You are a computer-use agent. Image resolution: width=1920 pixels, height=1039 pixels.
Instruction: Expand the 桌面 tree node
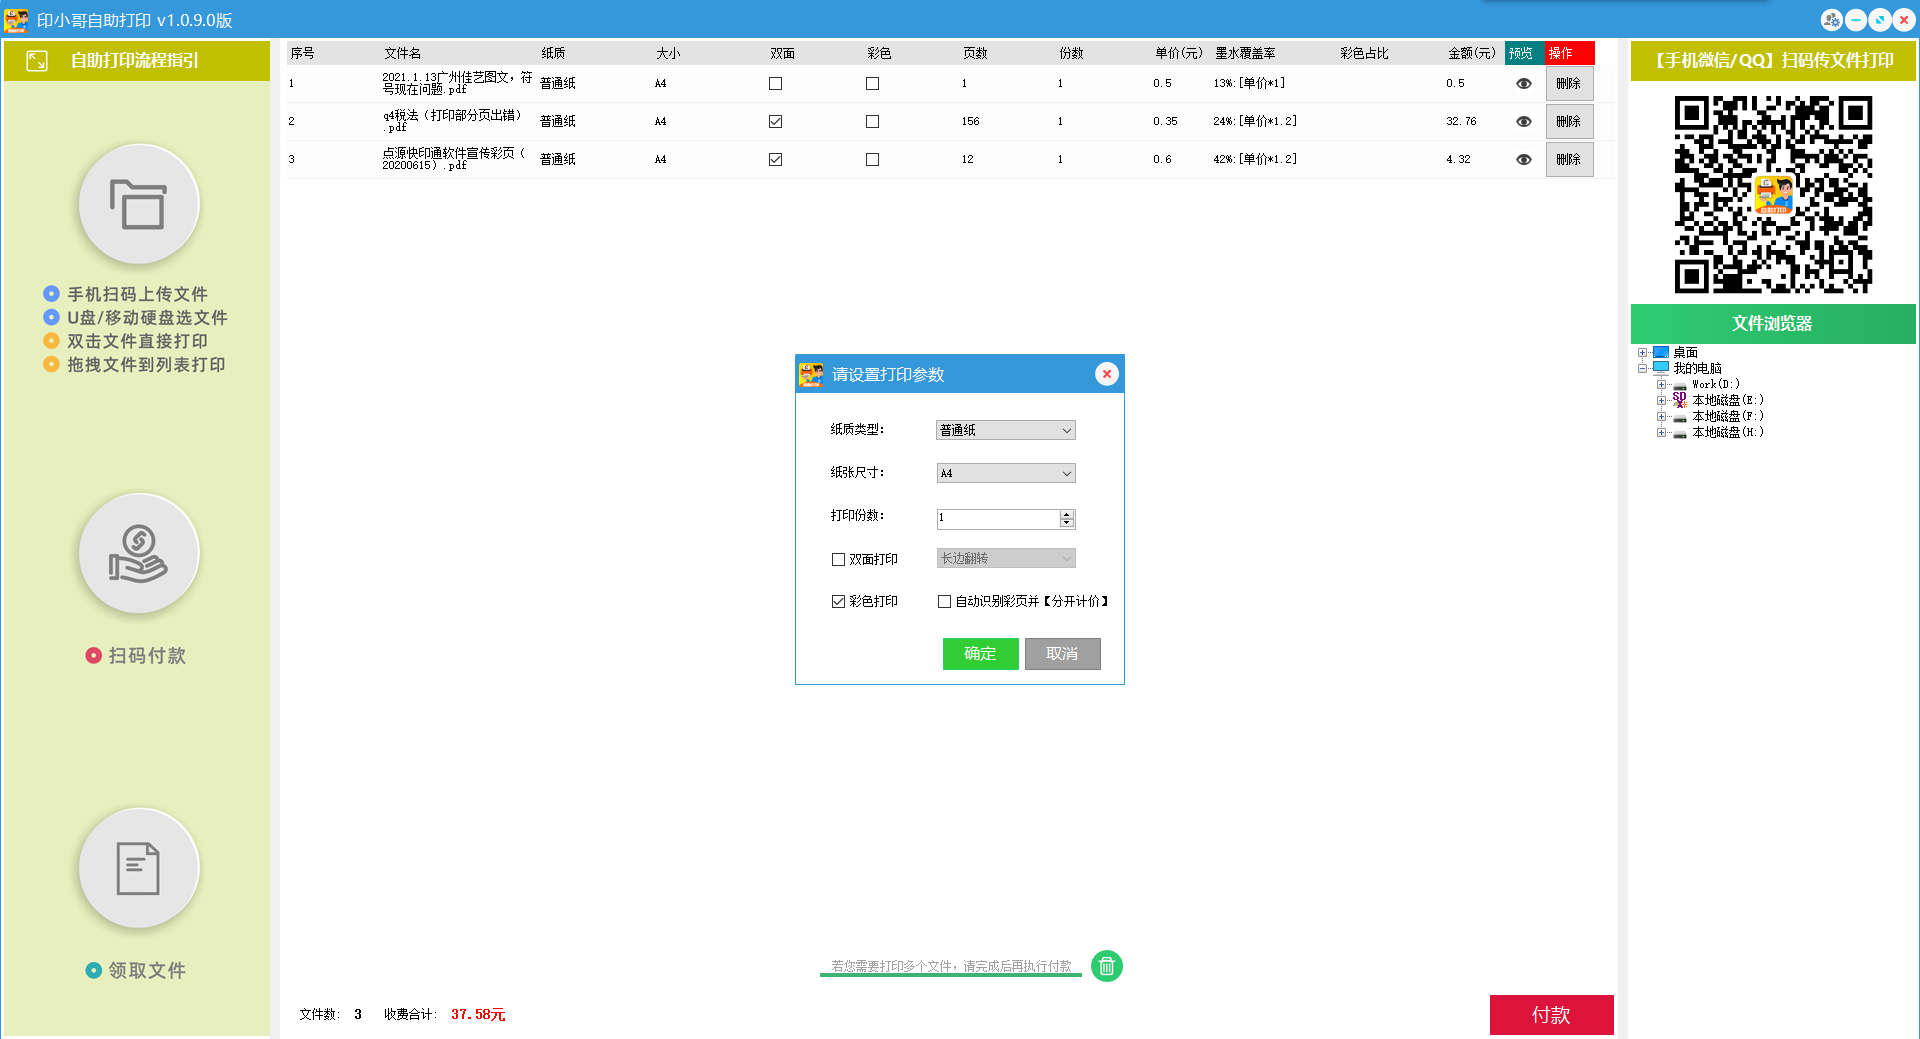pos(1642,353)
